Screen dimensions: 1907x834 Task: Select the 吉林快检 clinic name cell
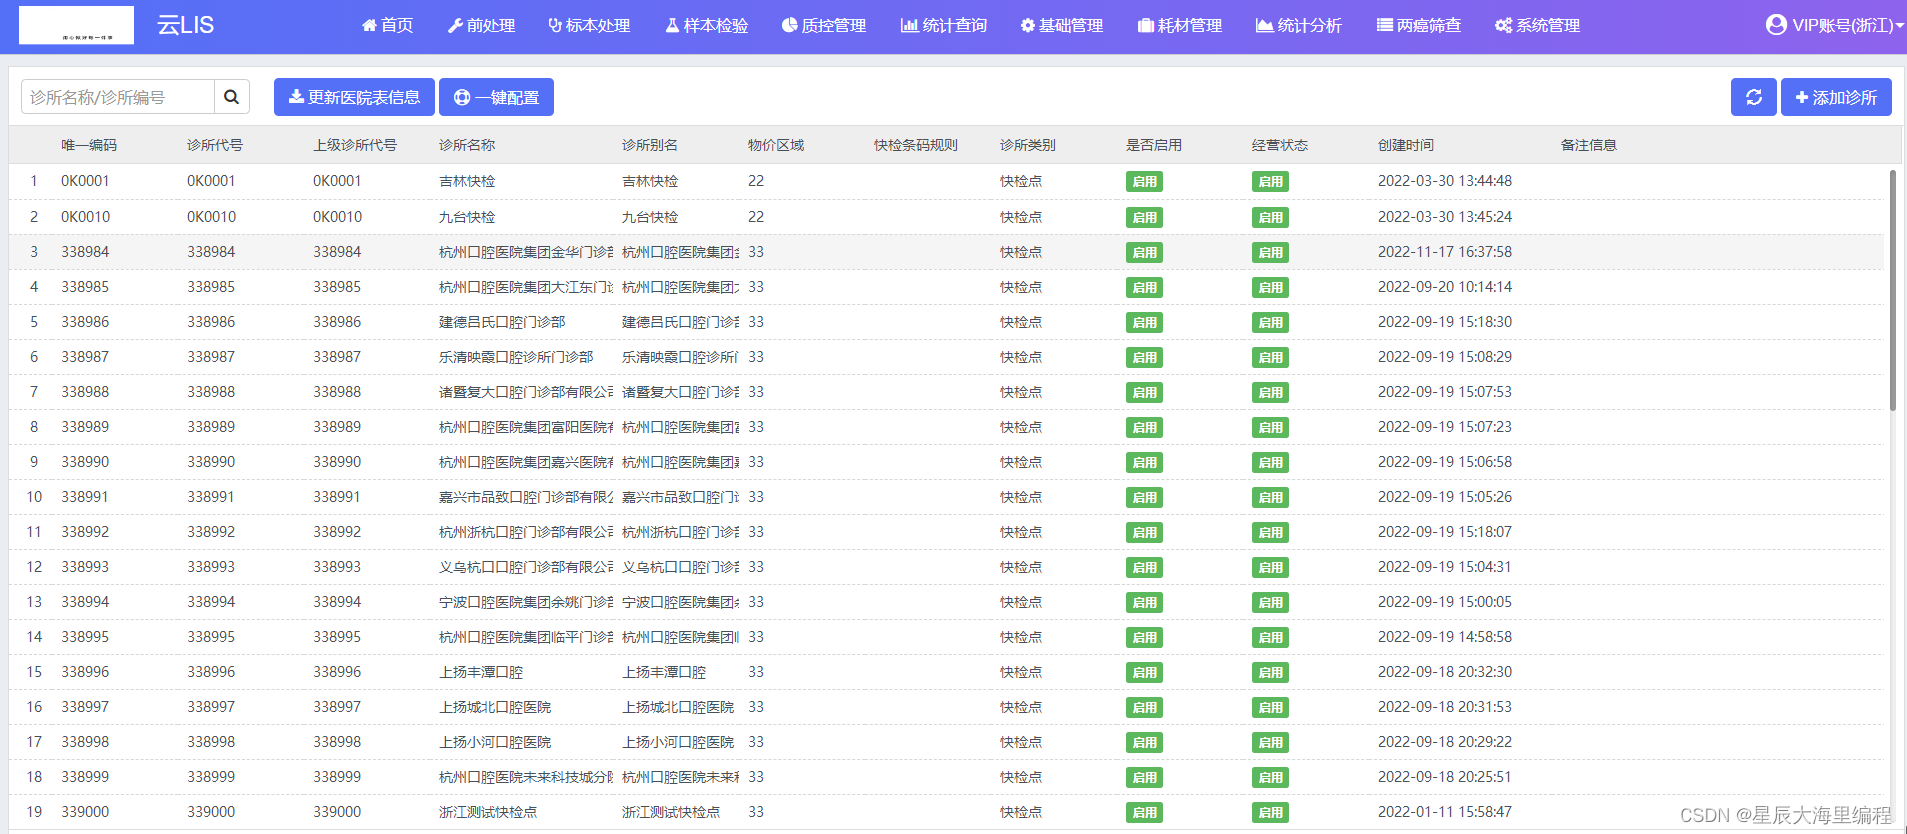tap(467, 181)
